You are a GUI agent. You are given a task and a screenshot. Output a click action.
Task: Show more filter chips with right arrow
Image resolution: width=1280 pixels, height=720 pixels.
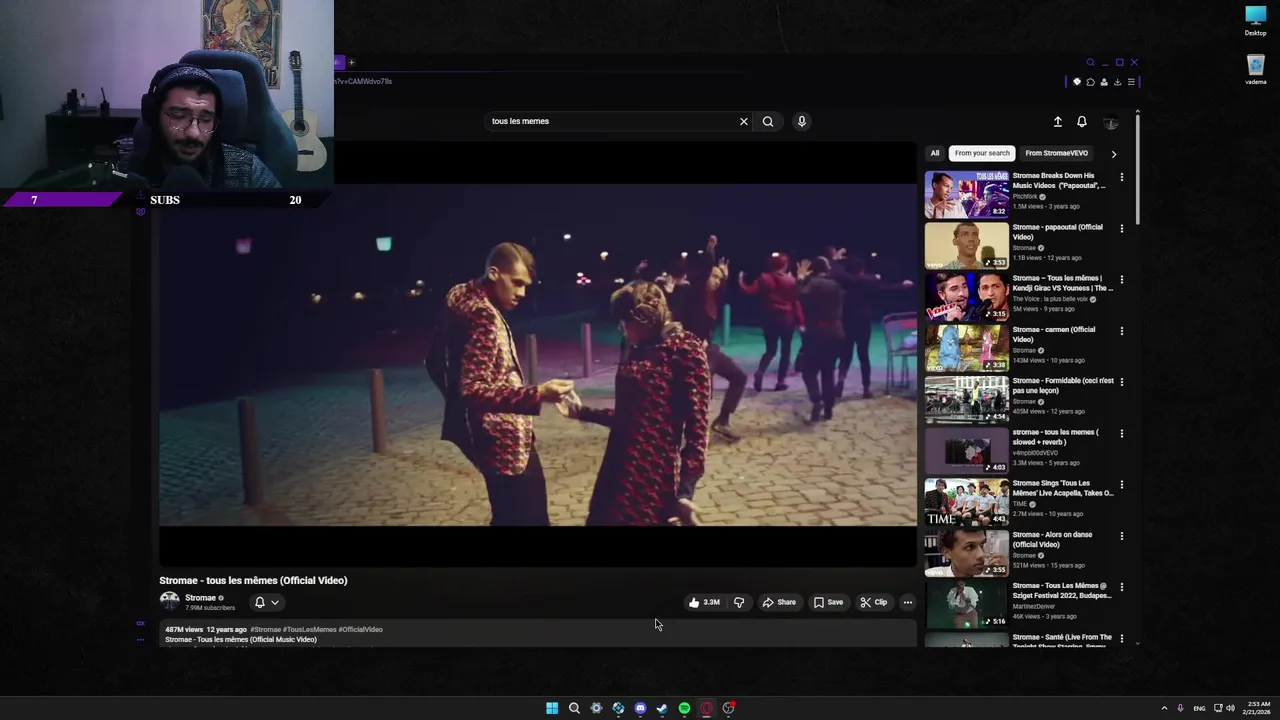click(1114, 154)
